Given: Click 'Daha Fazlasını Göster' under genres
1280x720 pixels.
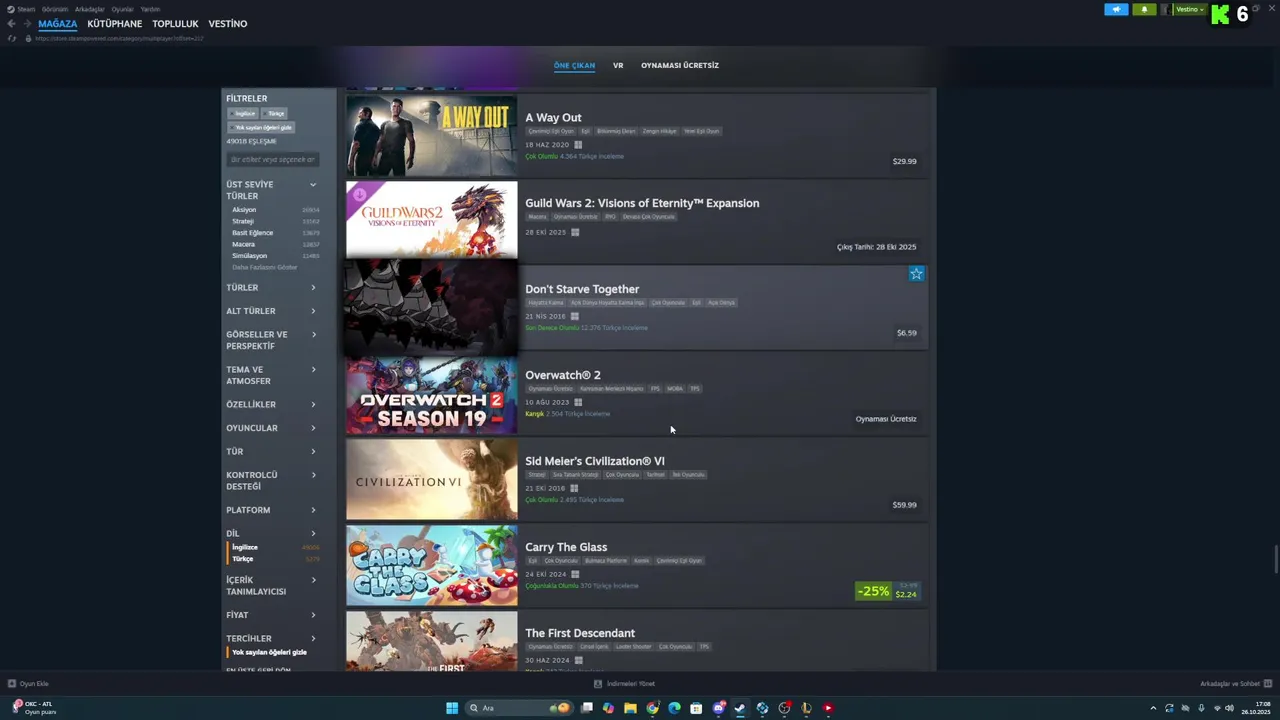Looking at the screenshot, I should click(x=265, y=267).
